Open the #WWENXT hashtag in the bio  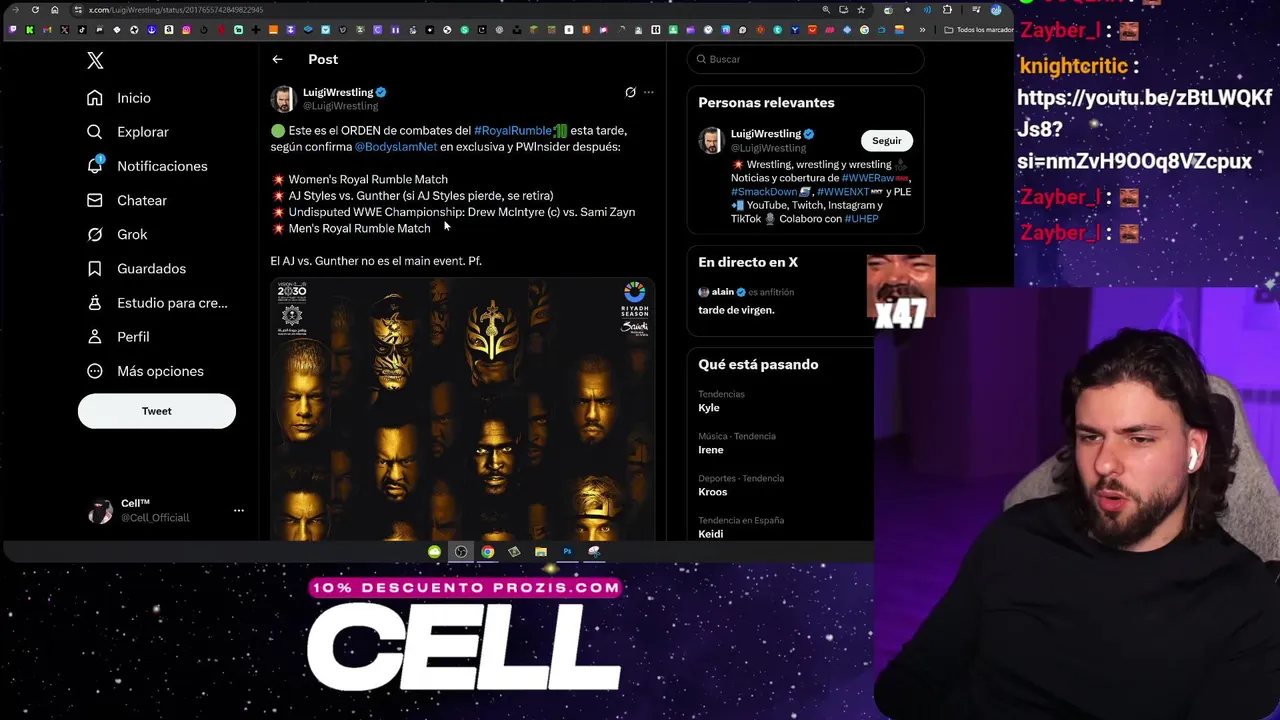(843, 192)
